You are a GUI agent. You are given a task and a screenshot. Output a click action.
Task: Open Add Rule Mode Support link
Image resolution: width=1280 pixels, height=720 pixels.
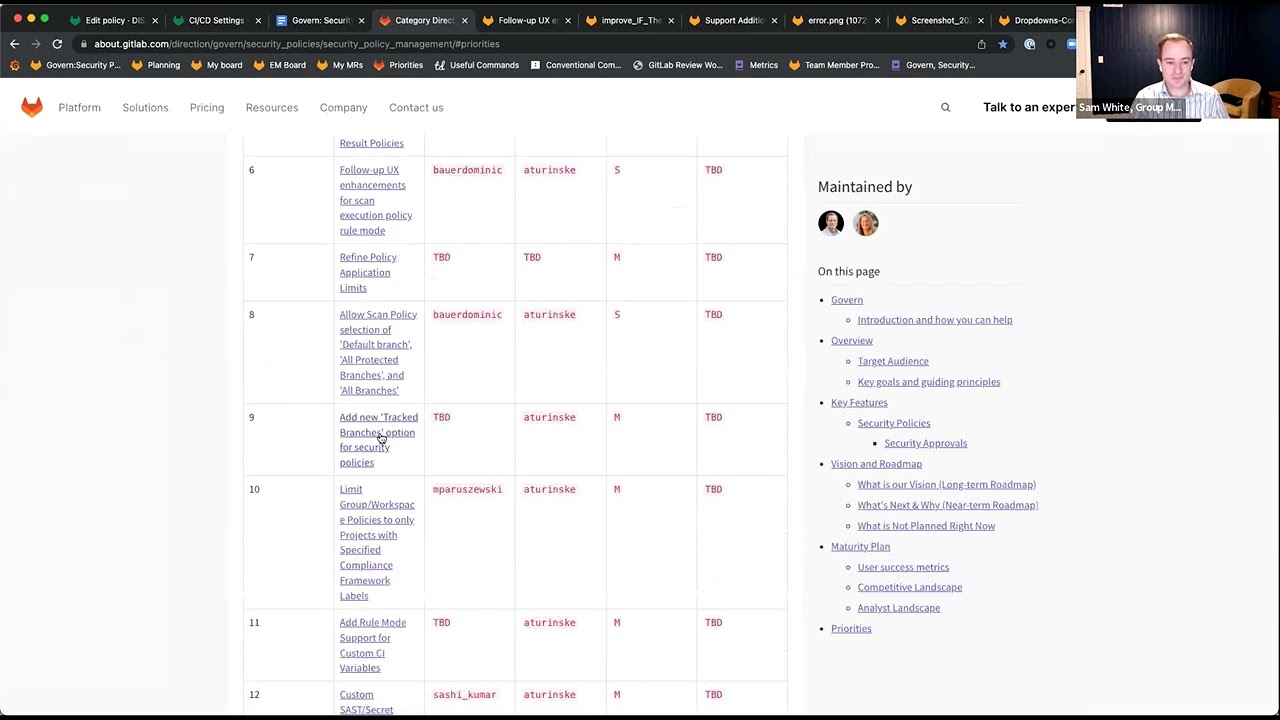pos(372,645)
